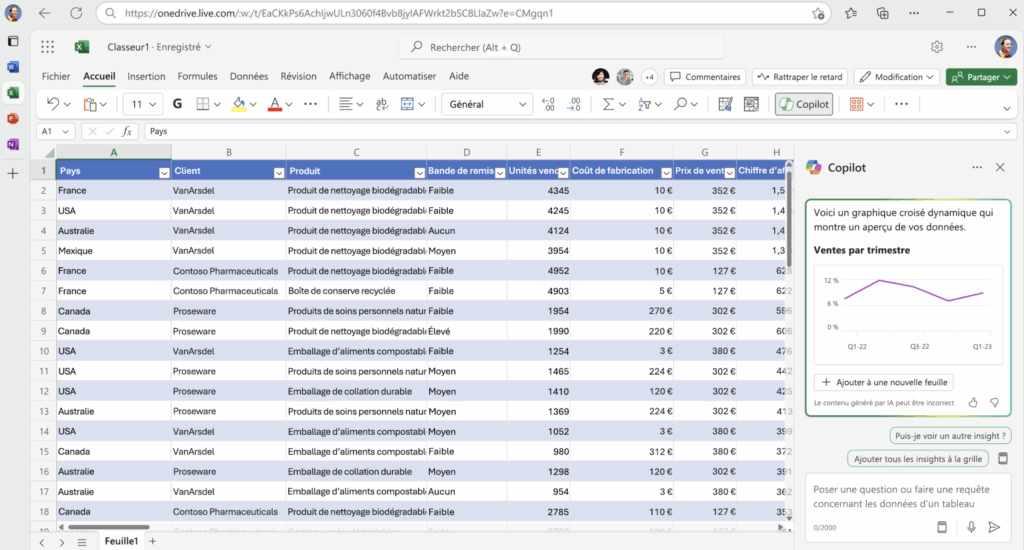1024x550 pixels.
Task: Click the cell borders icon
Action: (x=203, y=104)
